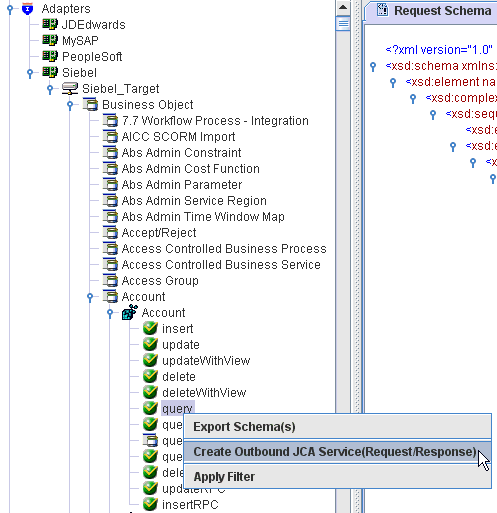Choose Apply Filter from context menu
This screenshot has height=513, width=497.
(x=338, y=477)
